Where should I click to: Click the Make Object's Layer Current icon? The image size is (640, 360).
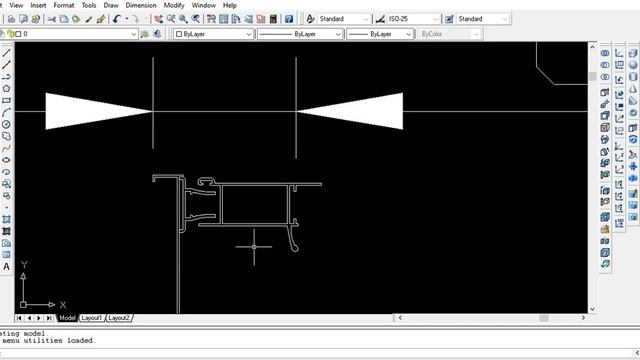[144, 34]
